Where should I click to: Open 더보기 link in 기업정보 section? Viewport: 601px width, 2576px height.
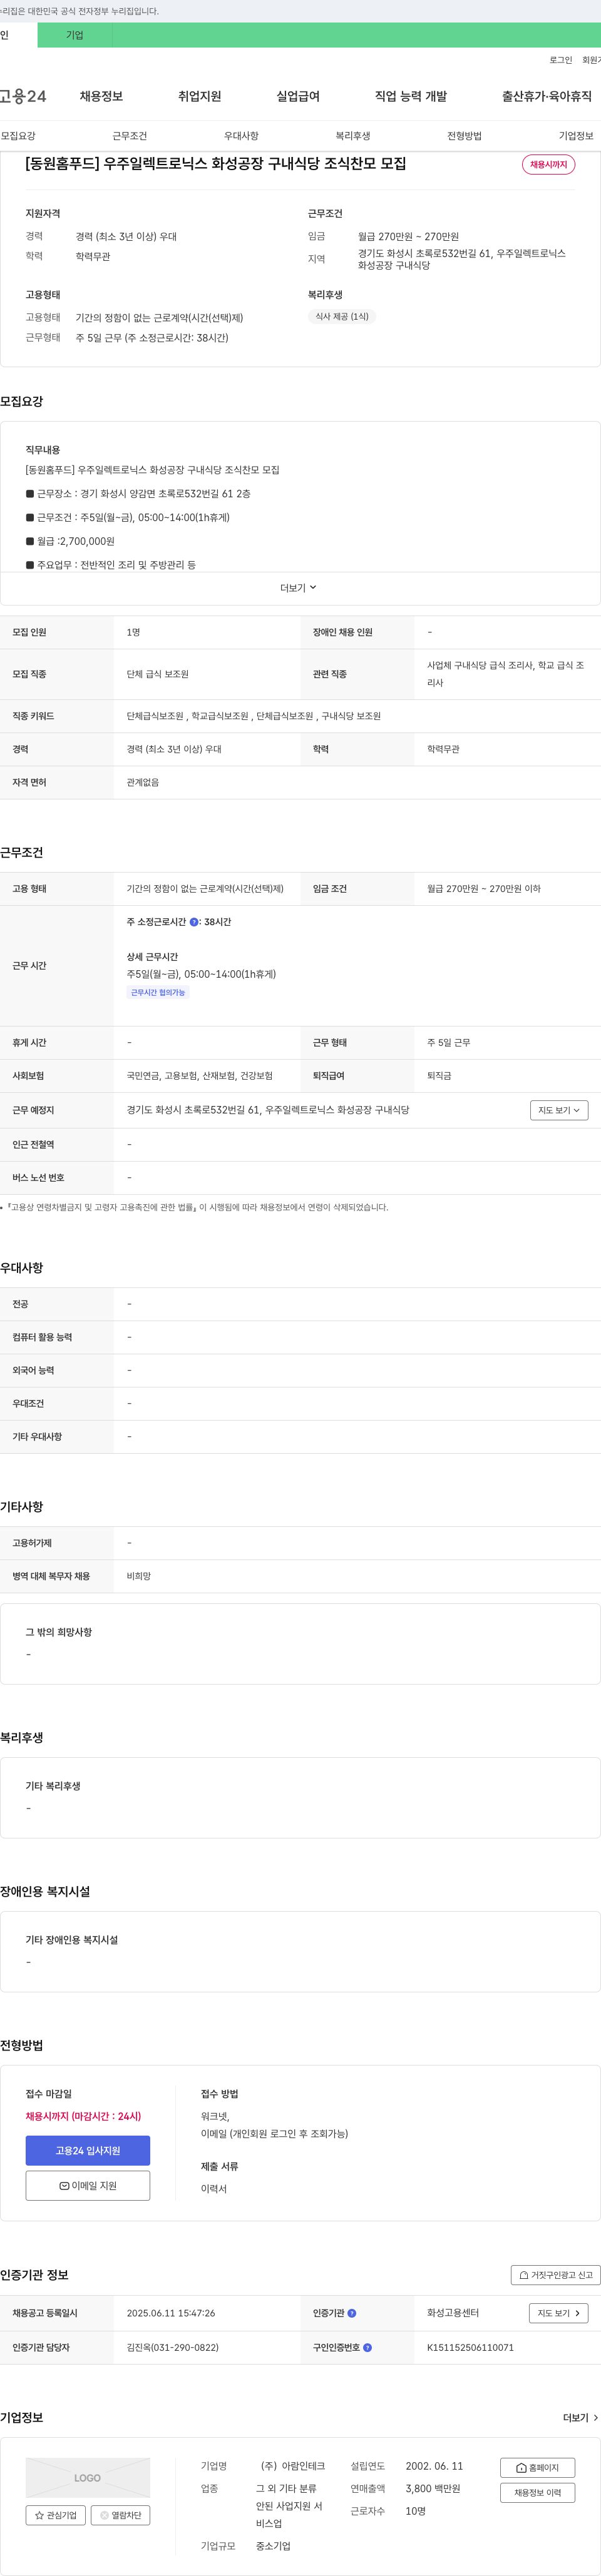pyautogui.click(x=580, y=2417)
